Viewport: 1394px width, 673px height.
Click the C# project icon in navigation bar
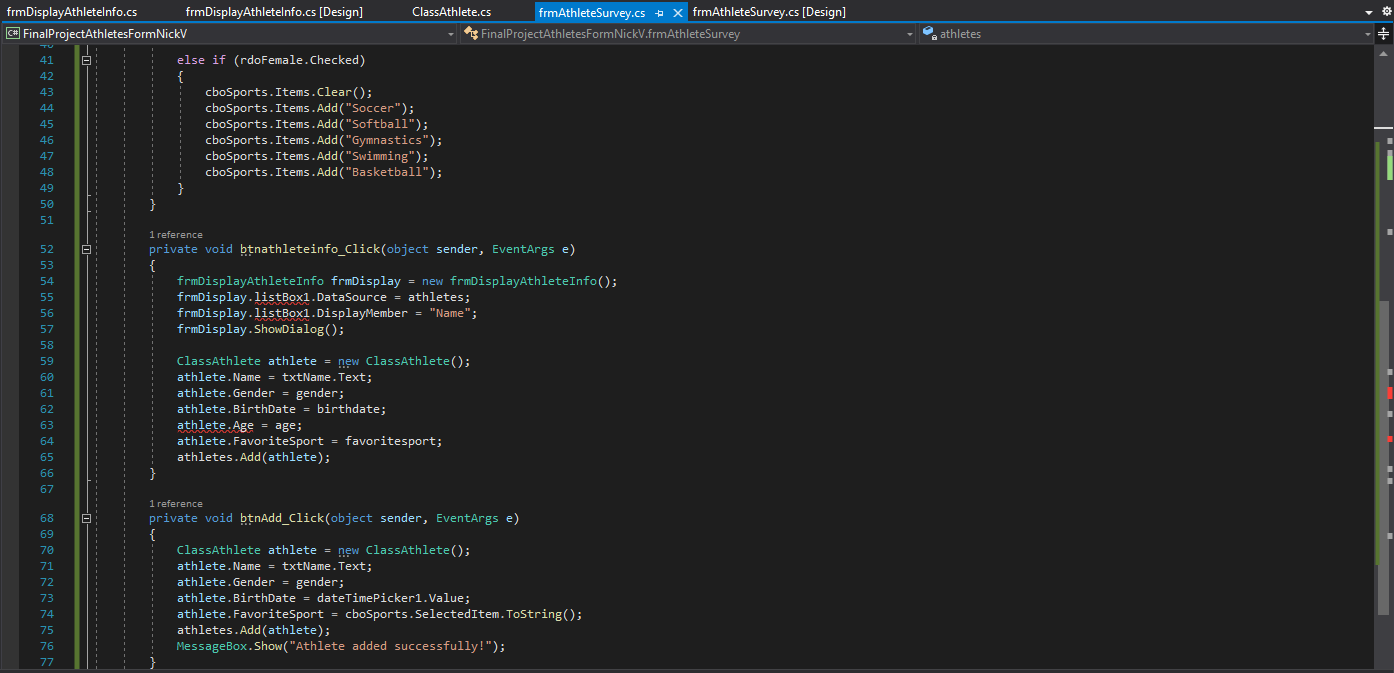(x=13, y=34)
